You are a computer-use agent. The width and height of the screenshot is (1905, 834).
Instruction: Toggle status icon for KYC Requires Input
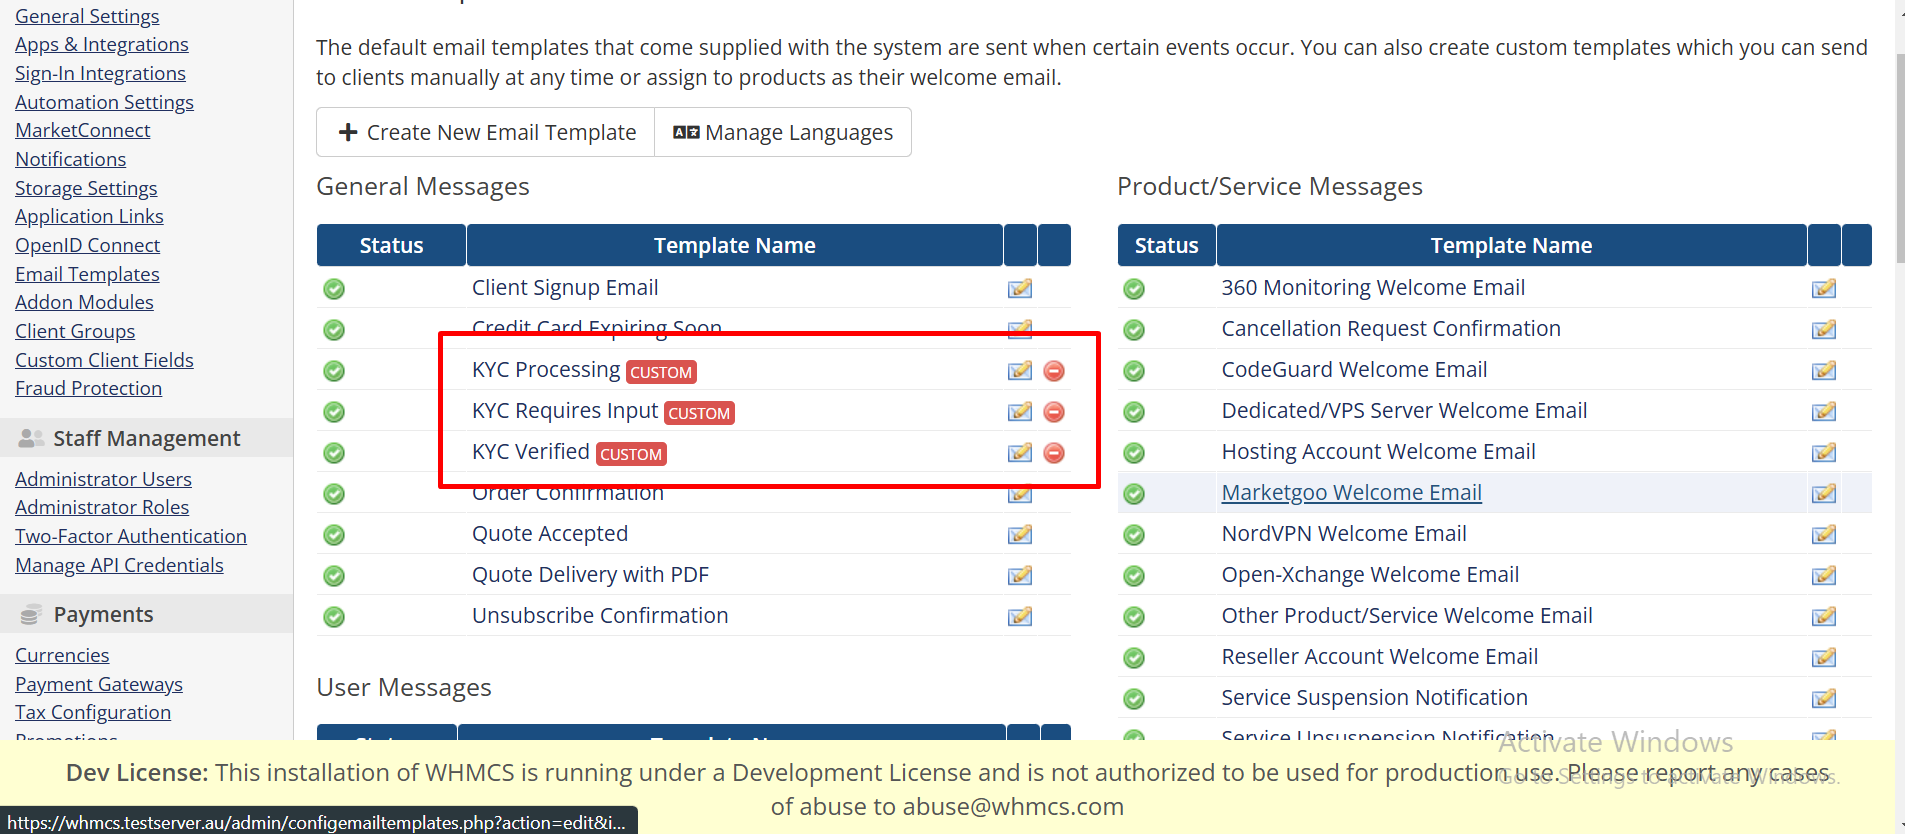pos(334,412)
